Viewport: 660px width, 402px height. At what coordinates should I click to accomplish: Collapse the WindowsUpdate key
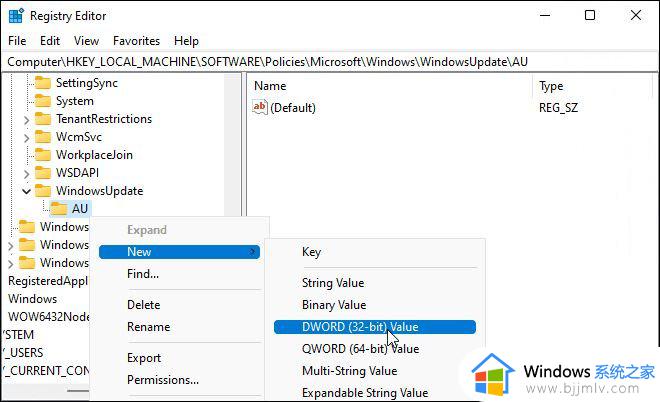[27, 192]
